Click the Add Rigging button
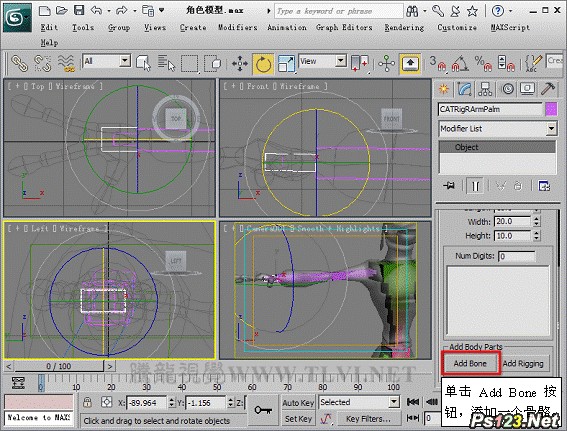This screenshot has height=431, width=567. pyautogui.click(x=523, y=363)
